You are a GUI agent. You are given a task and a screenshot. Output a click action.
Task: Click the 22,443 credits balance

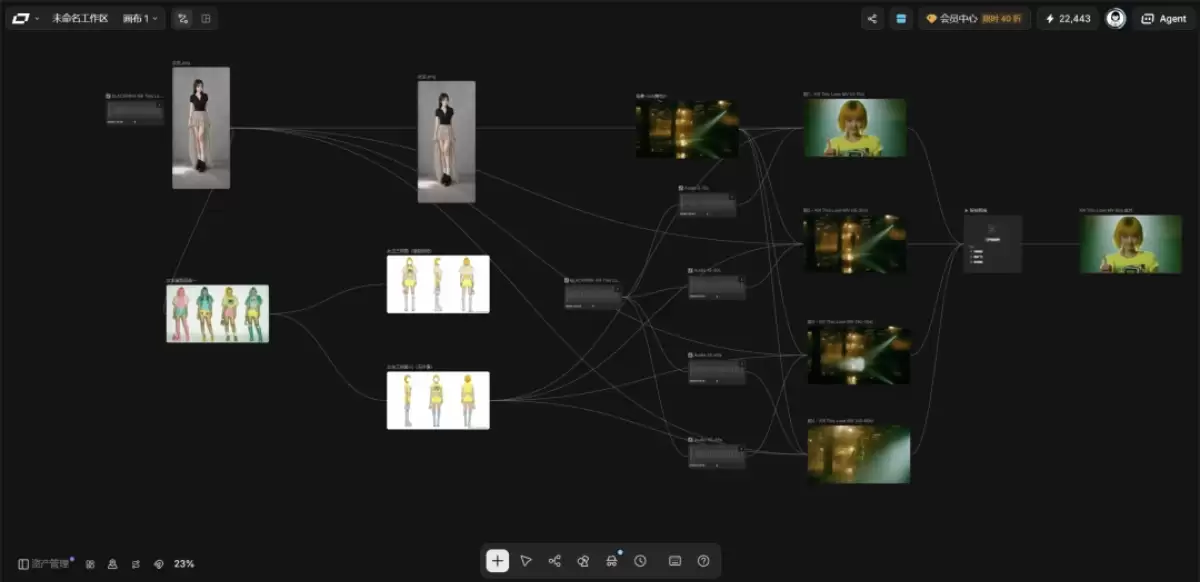(1067, 18)
